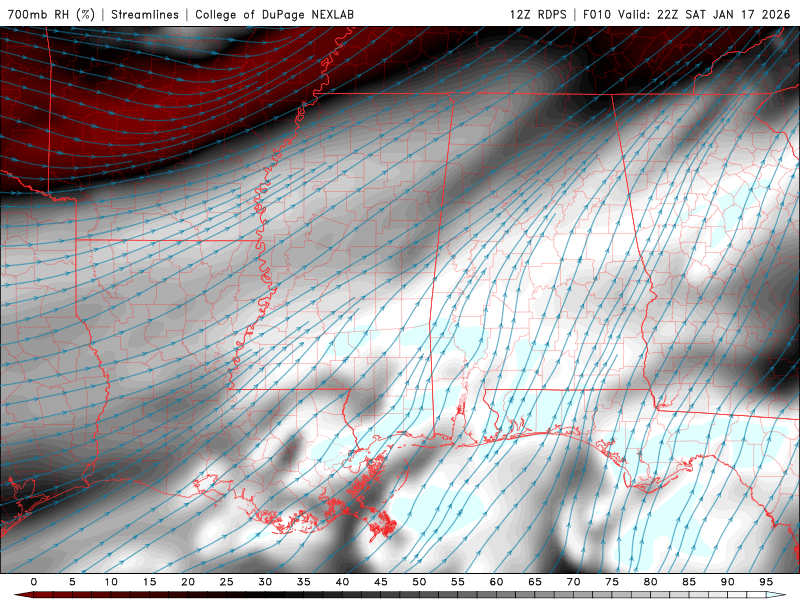Click "Valid: 22Z SAT JAN 17 2026" text
The height and width of the screenshot is (600, 800).
(x=704, y=14)
